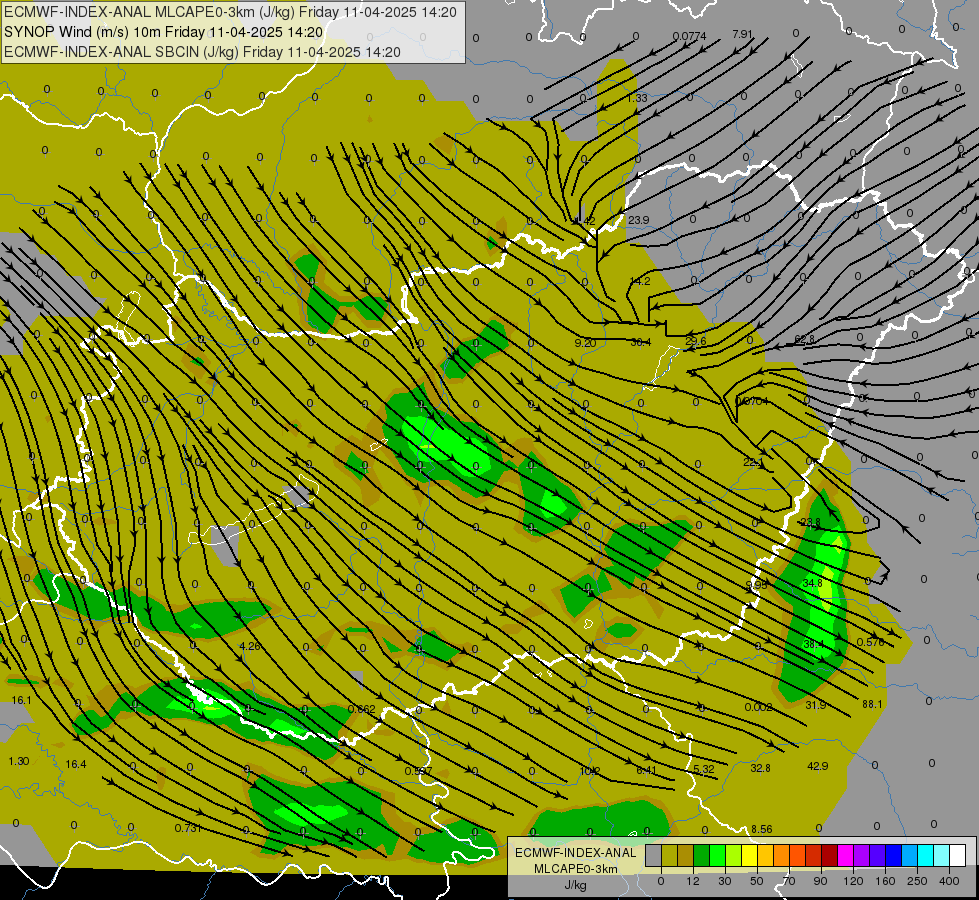Click the map value 0.002
Image resolution: width=979 pixels, height=900 pixels.
[759, 707]
